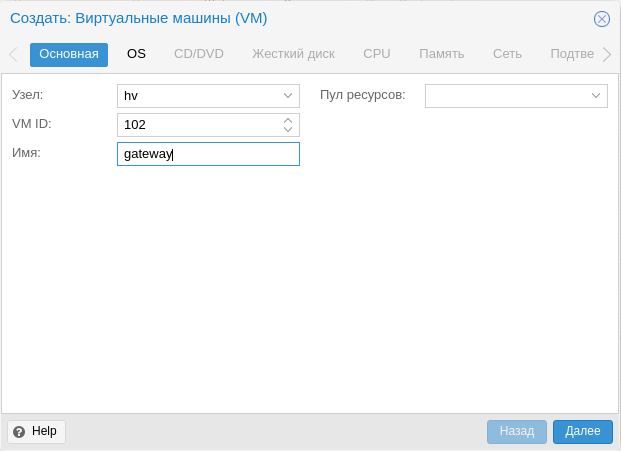Go to the Жесткий диск tab
Image resolution: width=621 pixels, height=451 pixels.
click(293, 54)
